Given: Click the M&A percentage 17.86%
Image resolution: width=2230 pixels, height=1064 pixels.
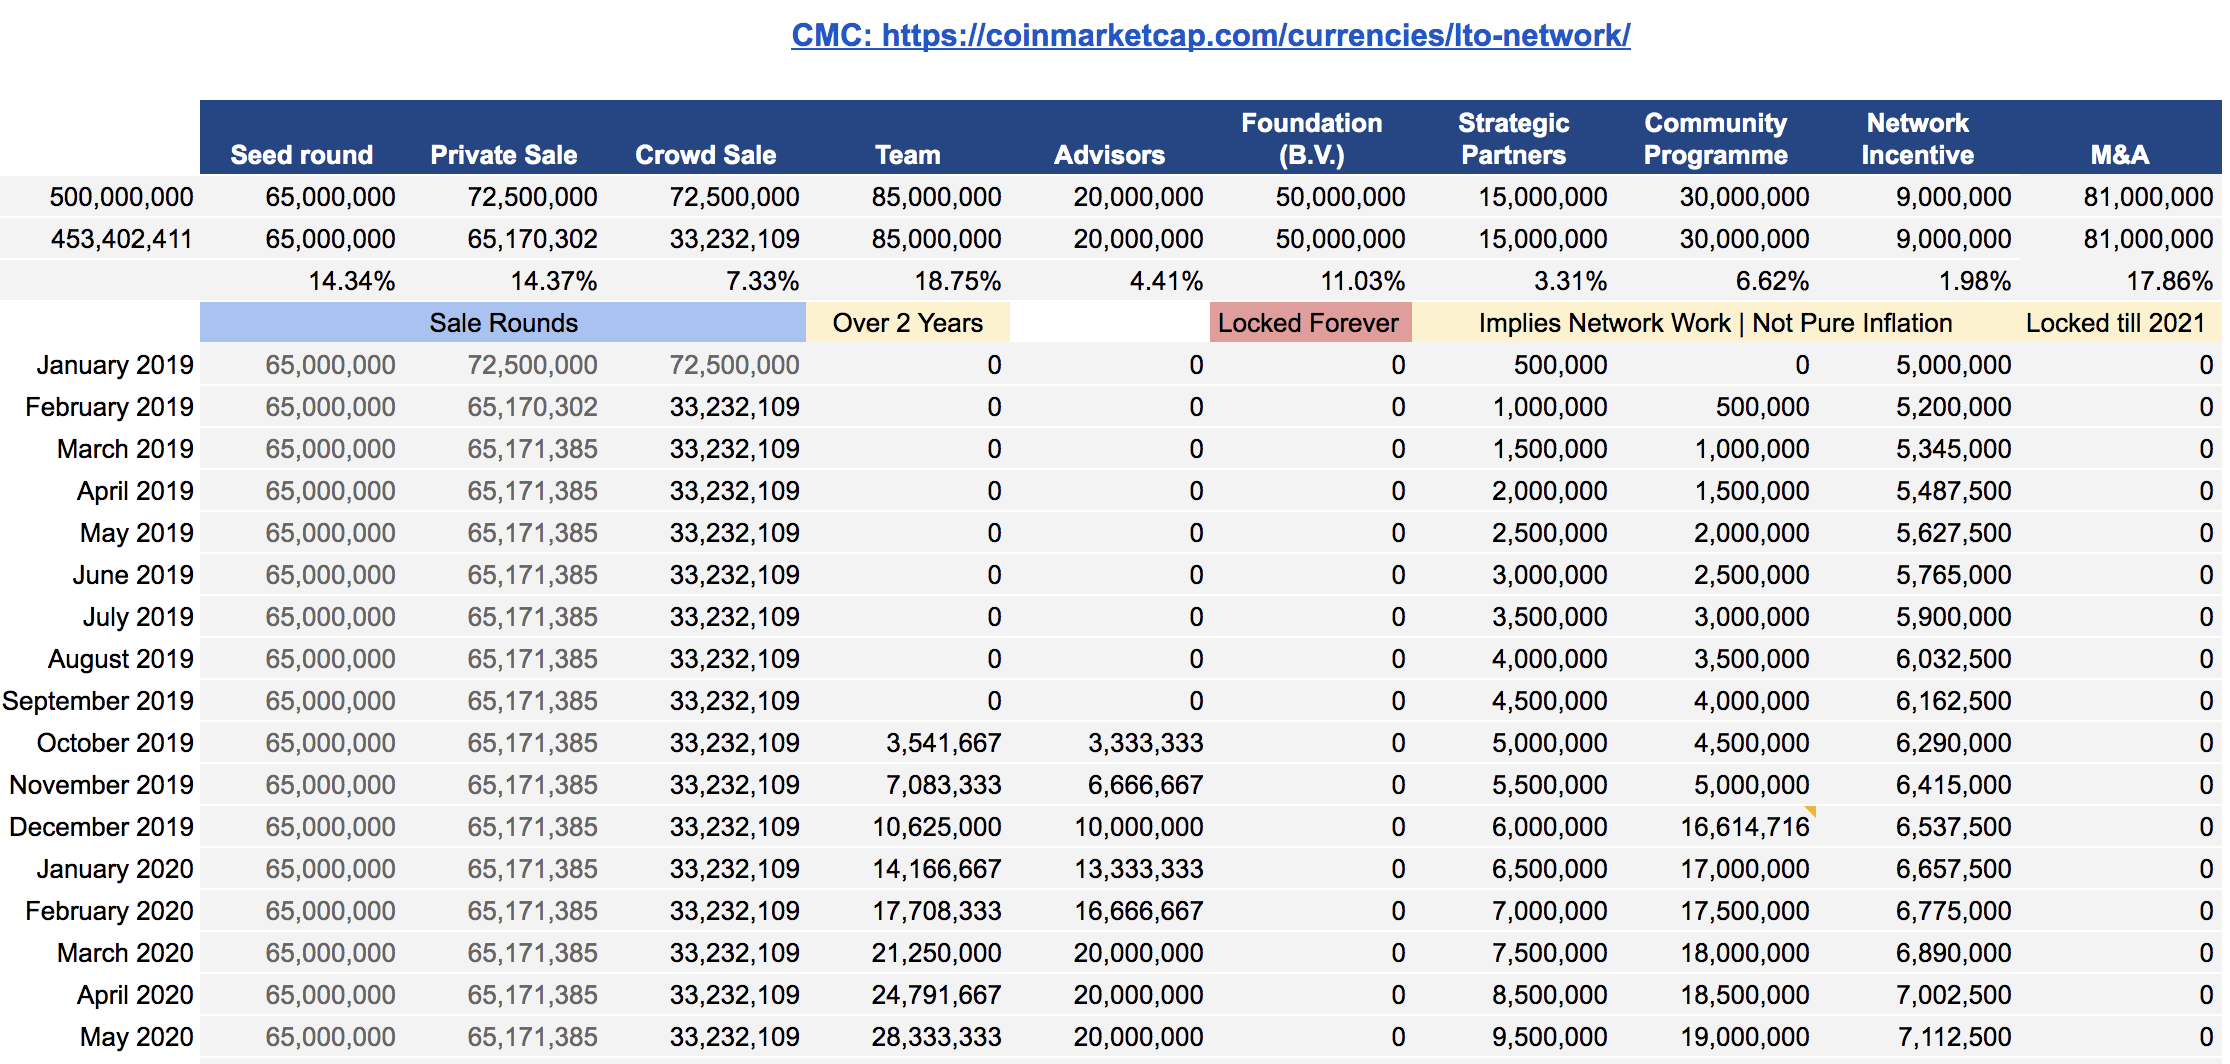Looking at the screenshot, I should 2170,281.
